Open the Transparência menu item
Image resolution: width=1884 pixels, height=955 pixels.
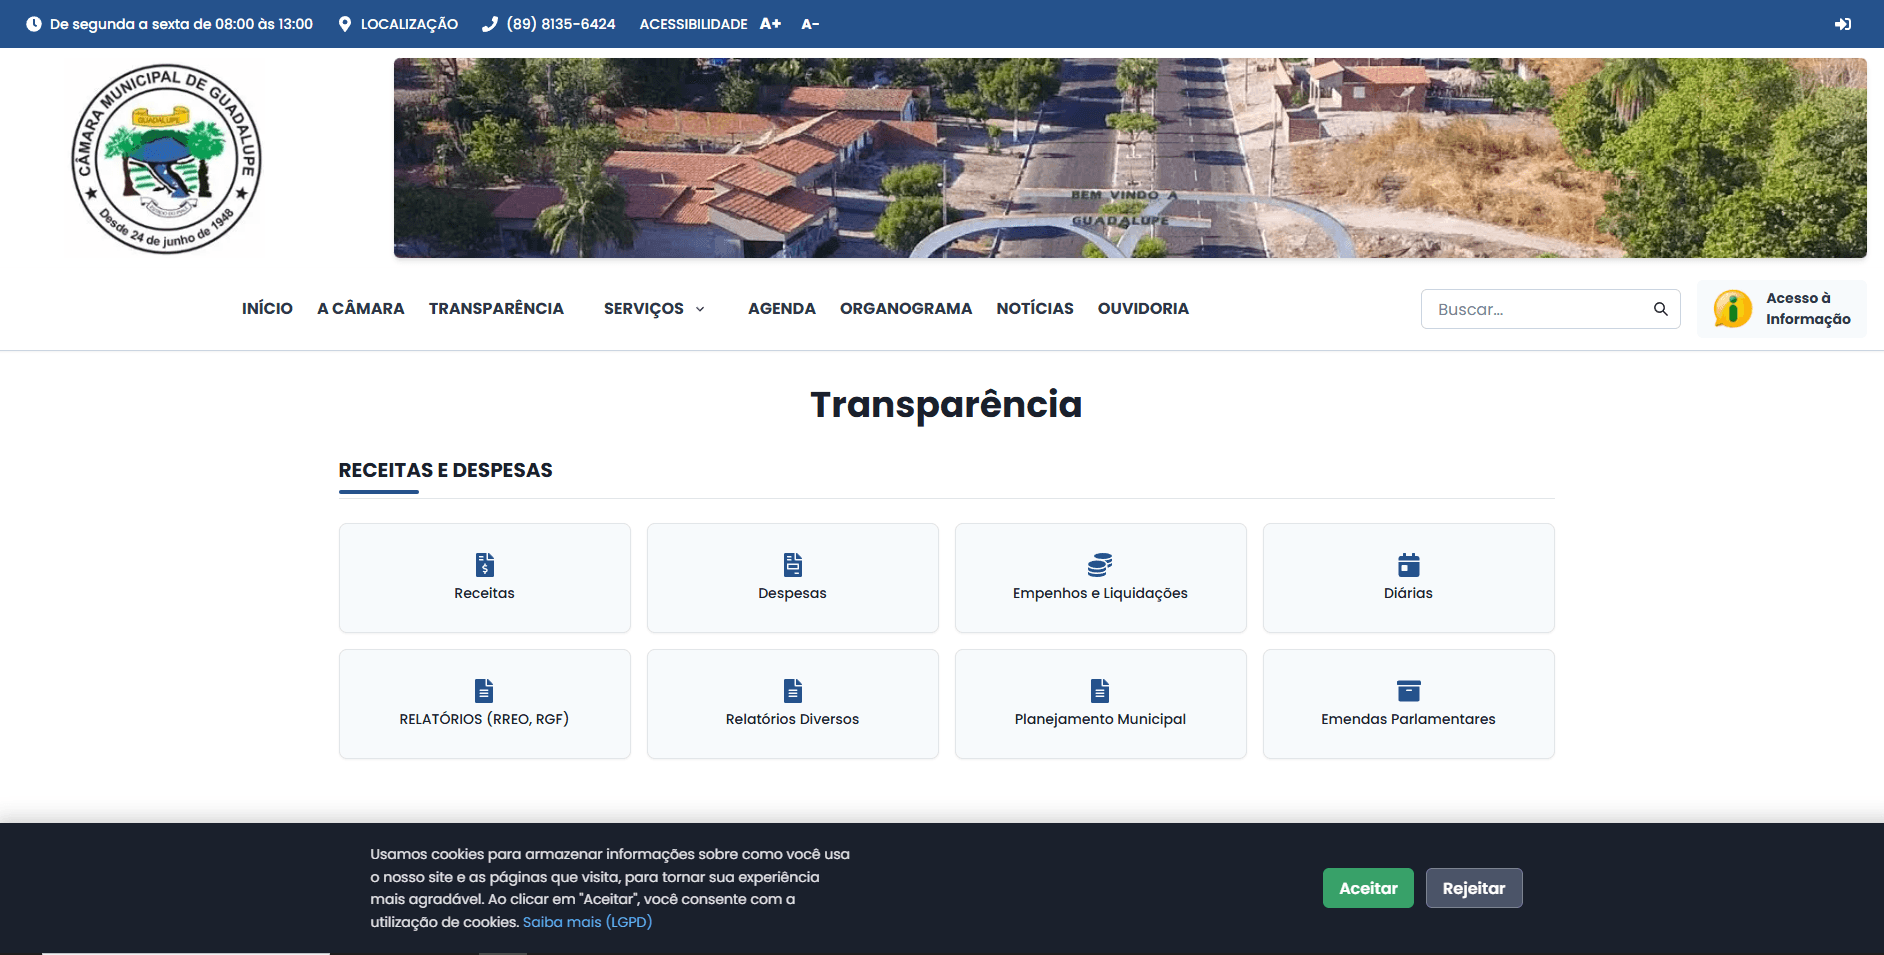click(x=496, y=309)
